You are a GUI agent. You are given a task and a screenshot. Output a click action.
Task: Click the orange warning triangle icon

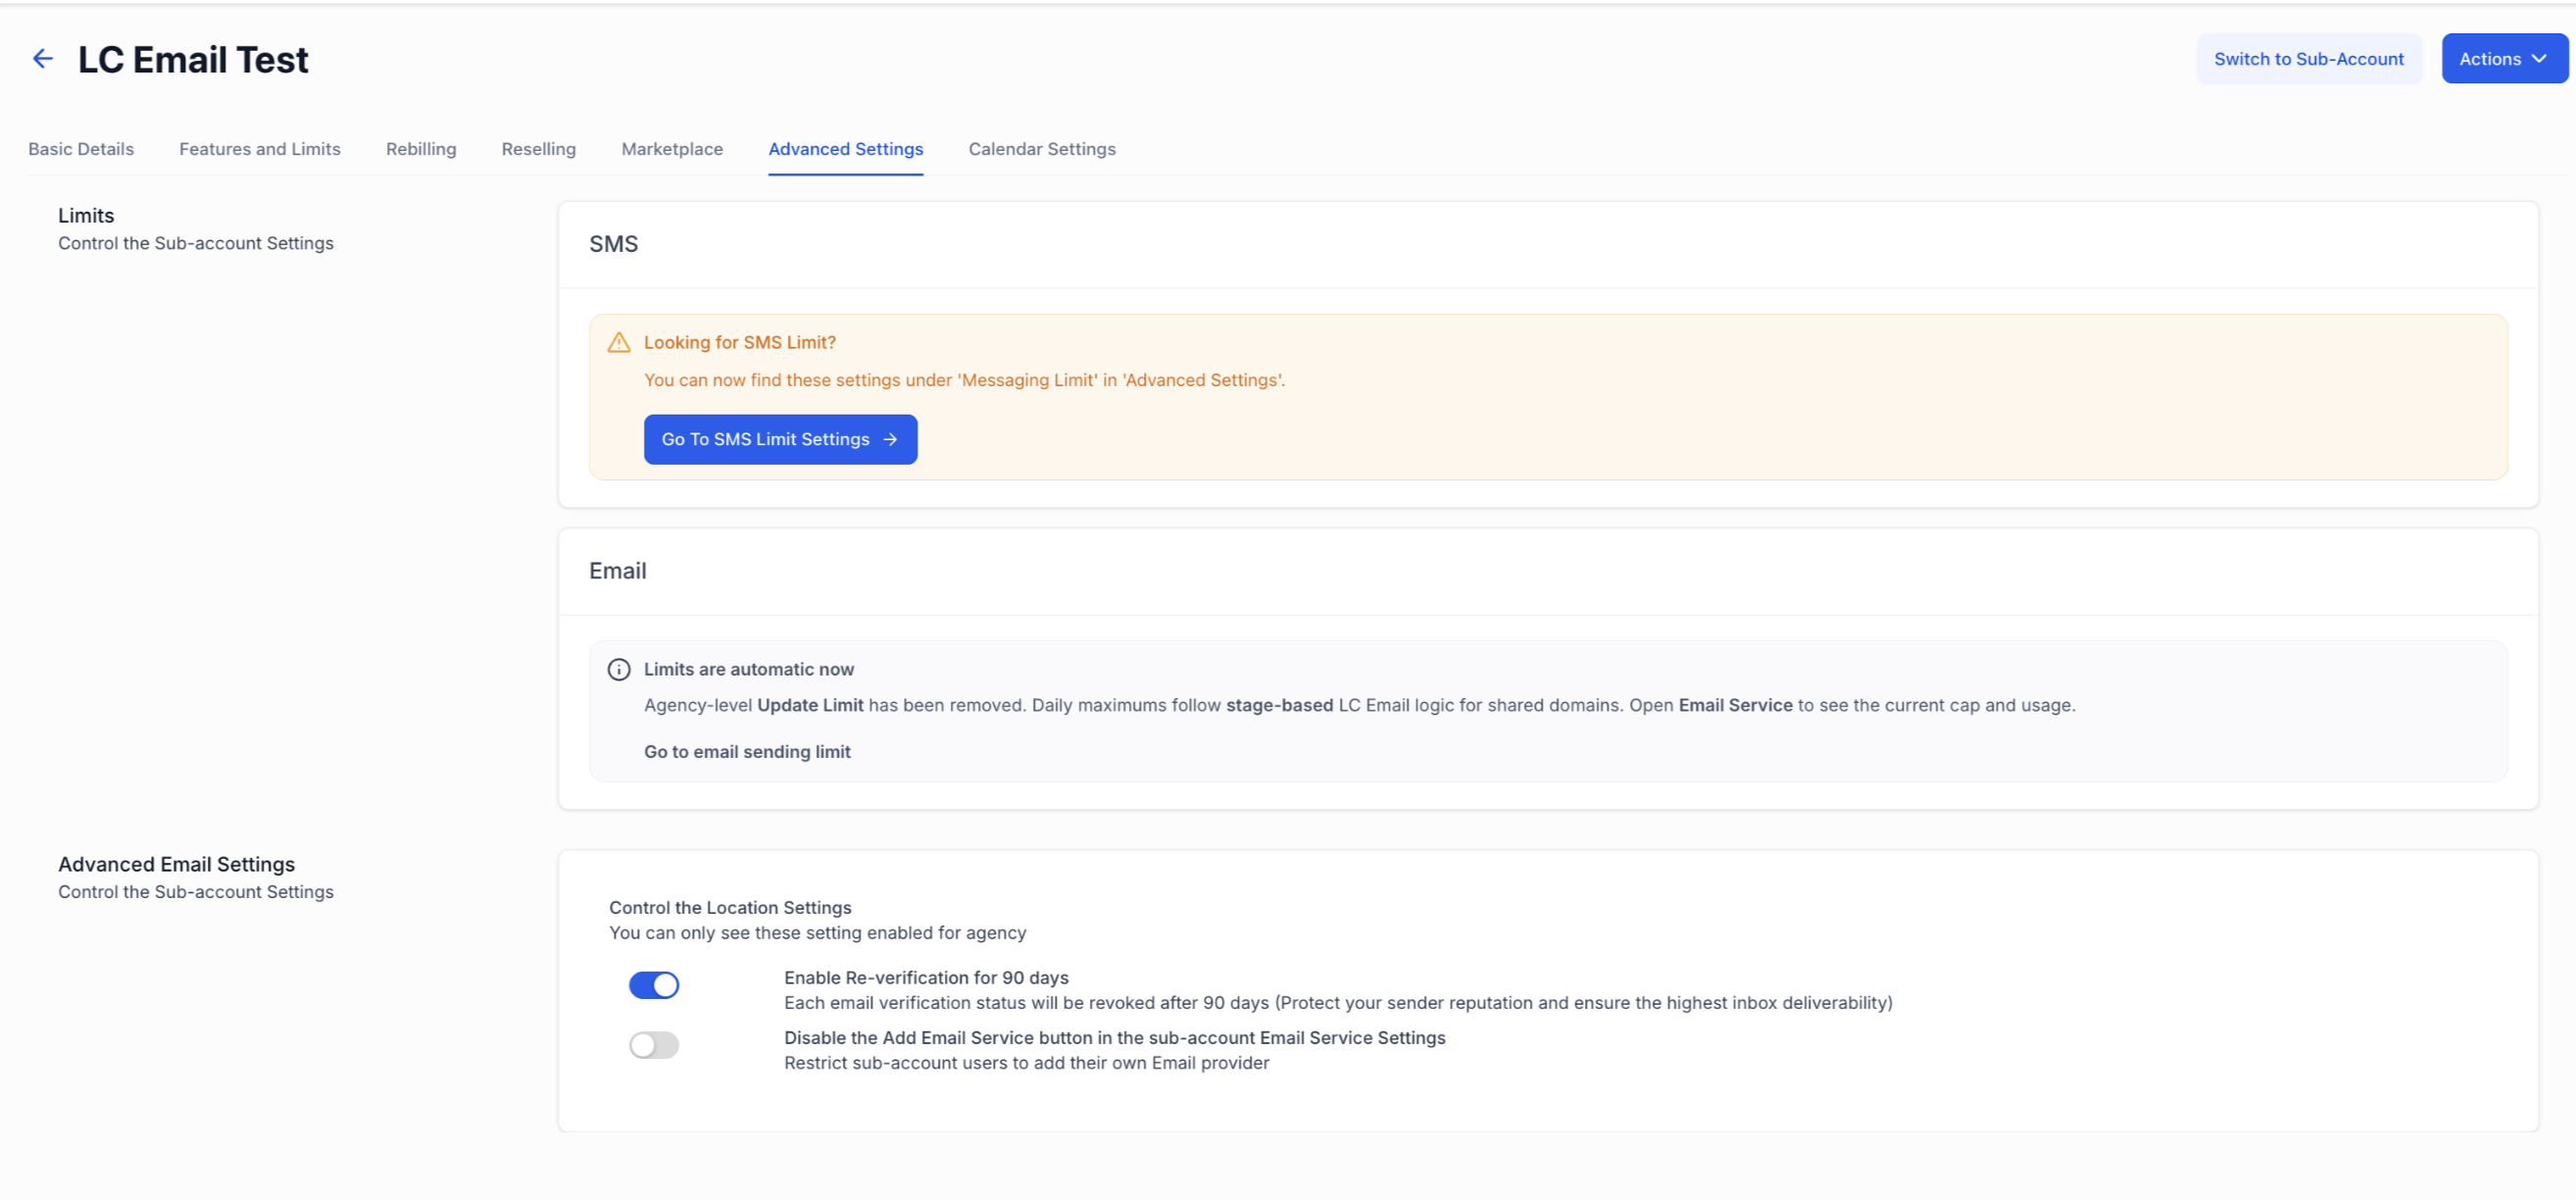619,342
